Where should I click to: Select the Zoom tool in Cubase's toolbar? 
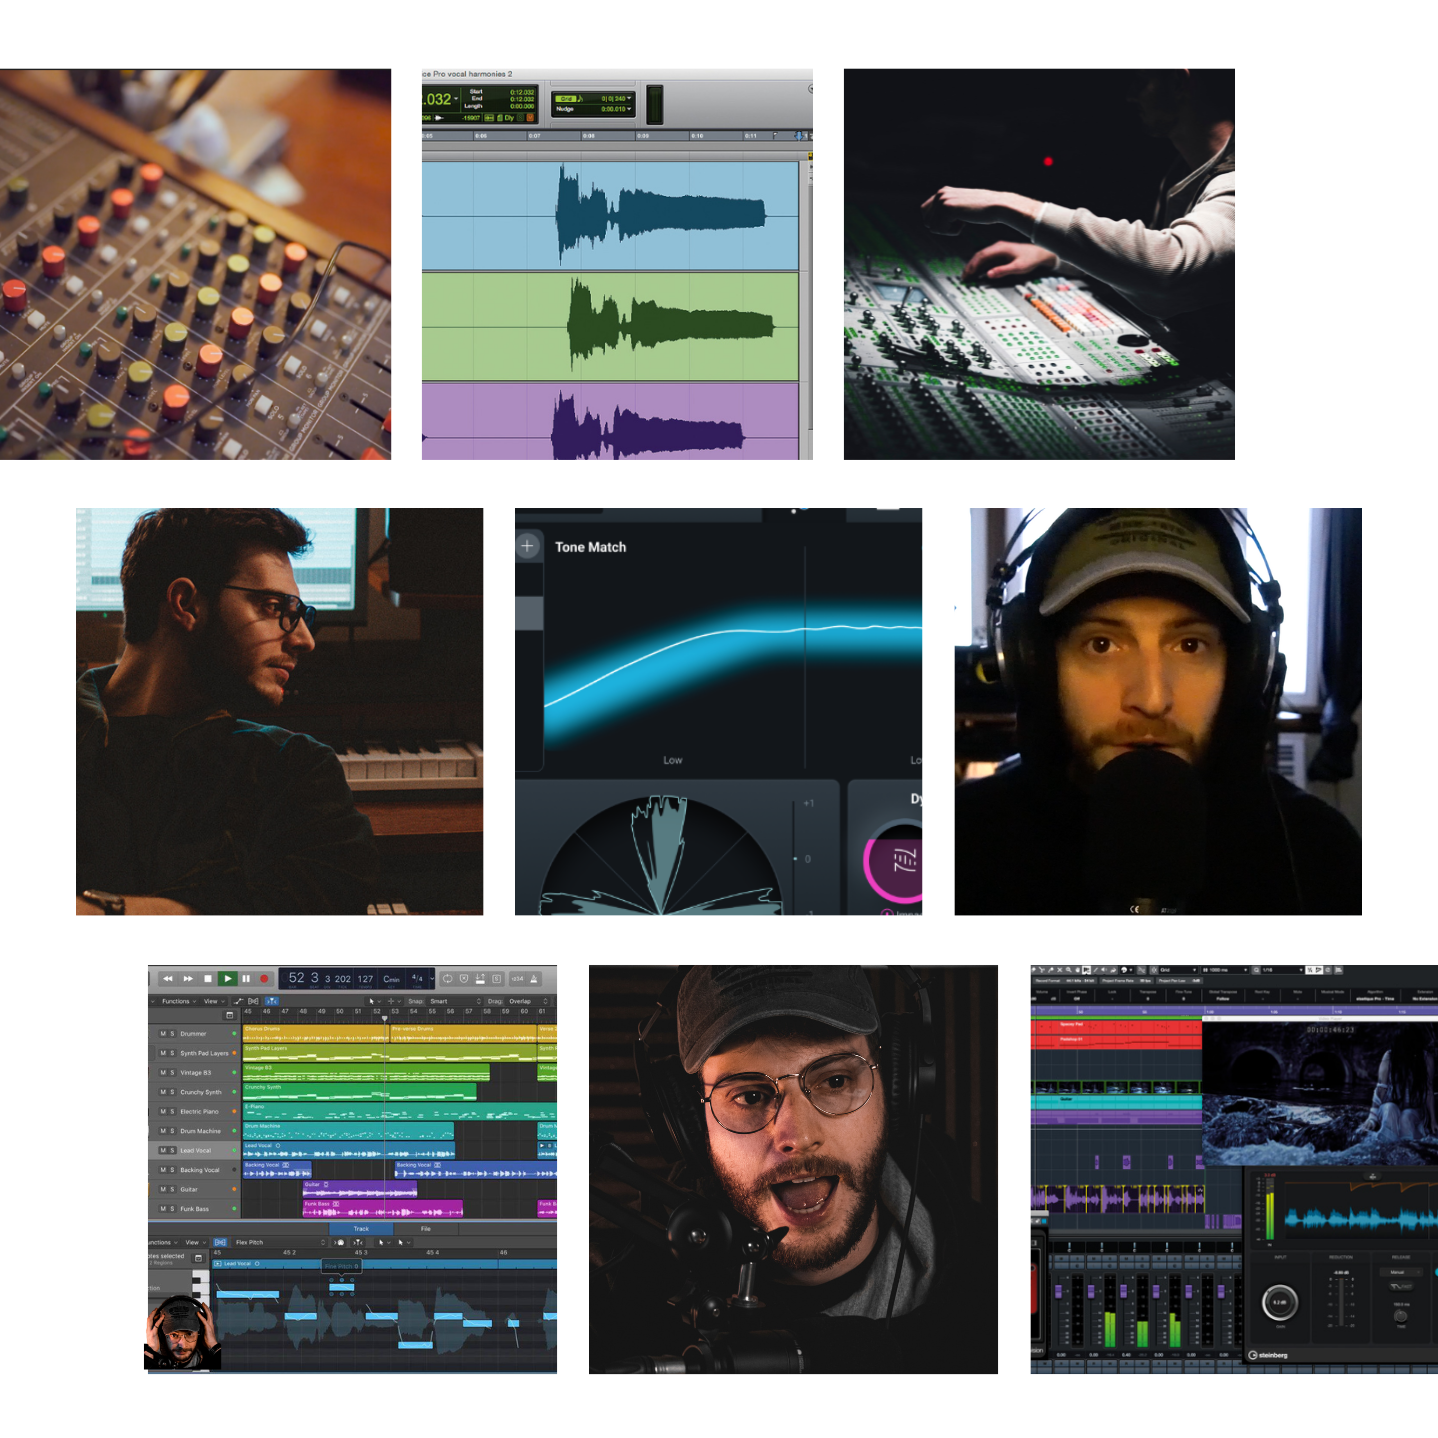click(1068, 969)
